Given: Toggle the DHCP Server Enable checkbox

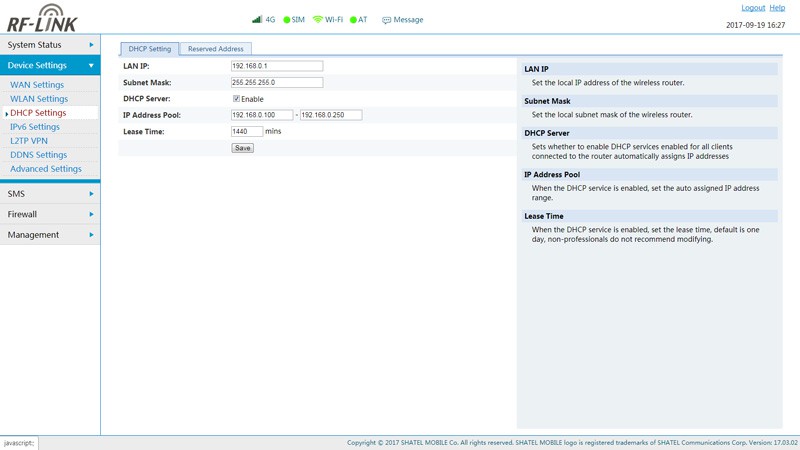Looking at the screenshot, I should pyautogui.click(x=236, y=99).
